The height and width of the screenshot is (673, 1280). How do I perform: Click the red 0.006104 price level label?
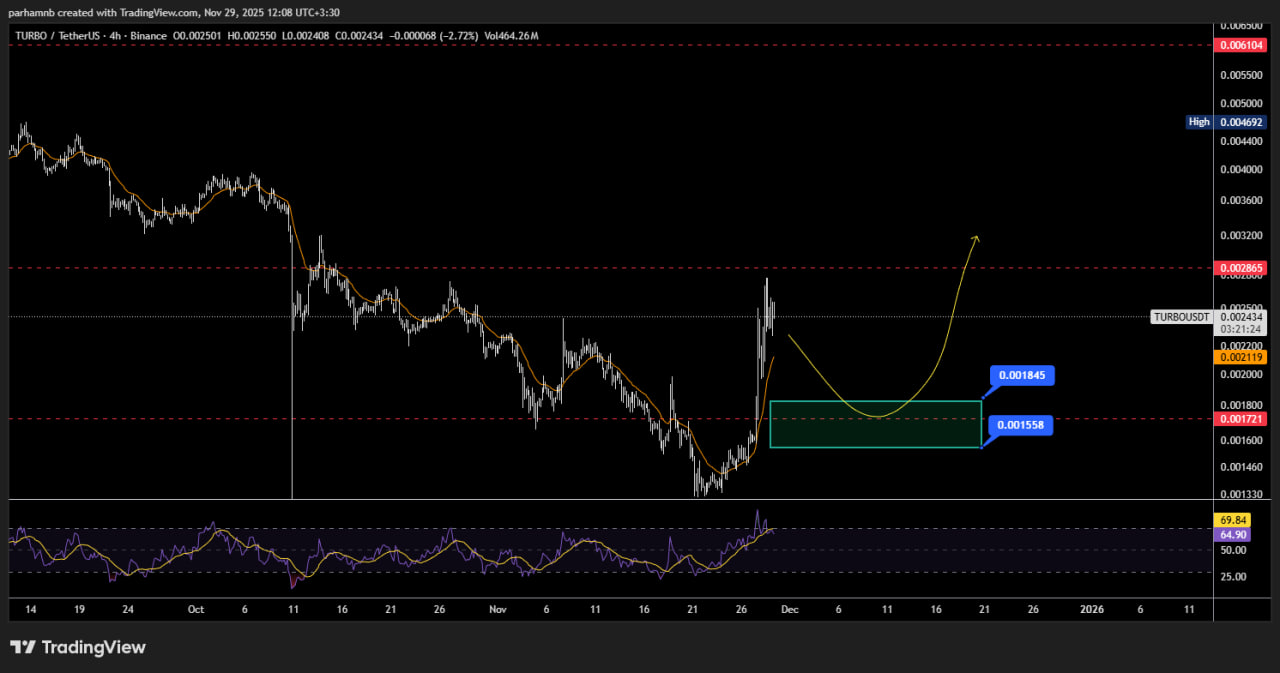click(x=1240, y=45)
